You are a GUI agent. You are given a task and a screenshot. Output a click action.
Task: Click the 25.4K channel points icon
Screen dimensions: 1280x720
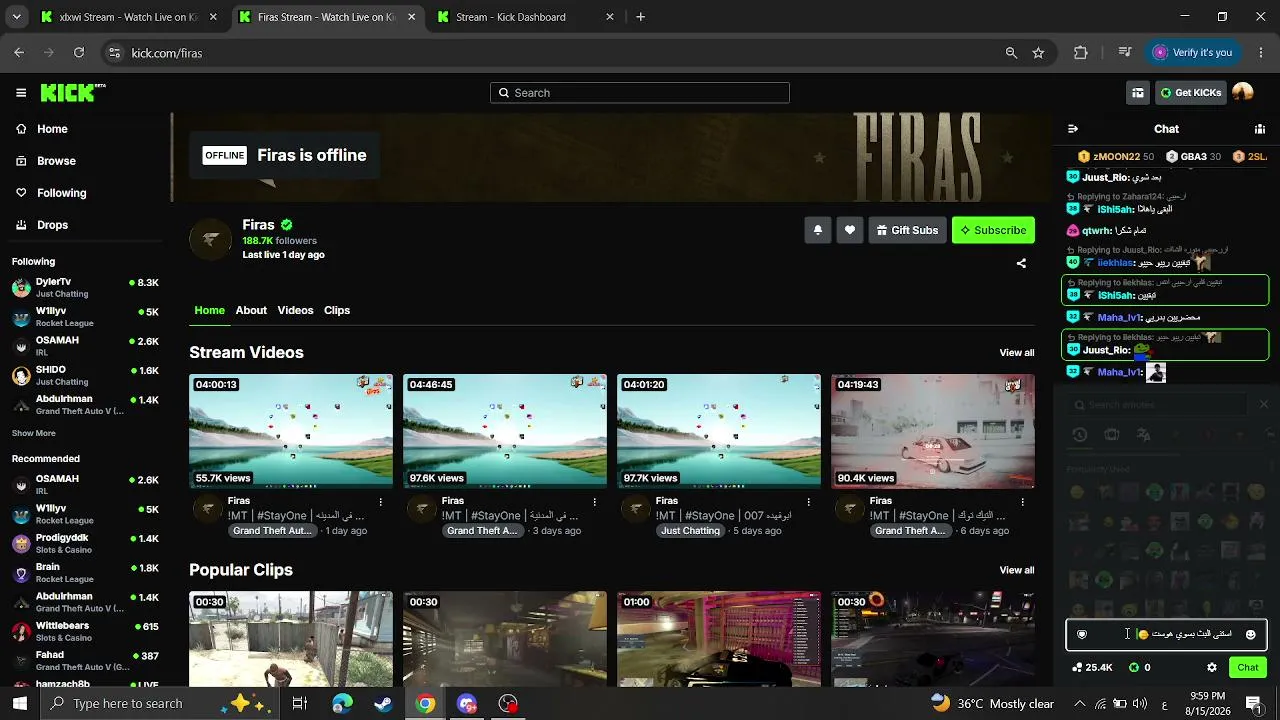point(1077,667)
